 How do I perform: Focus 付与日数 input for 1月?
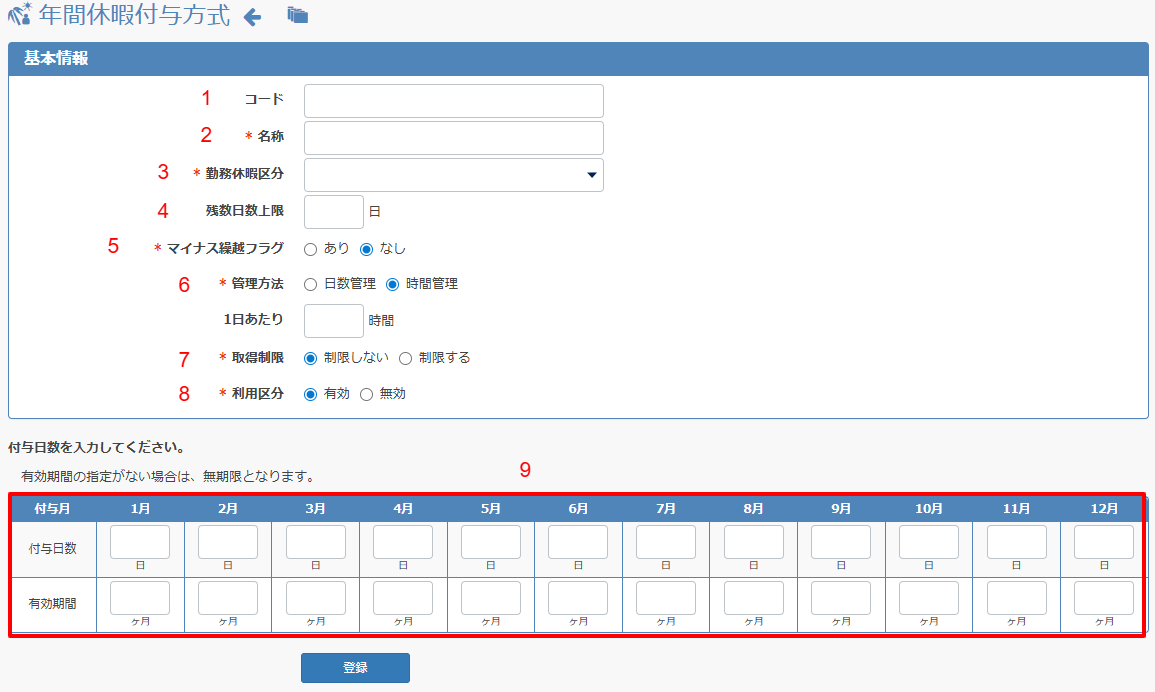140,542
